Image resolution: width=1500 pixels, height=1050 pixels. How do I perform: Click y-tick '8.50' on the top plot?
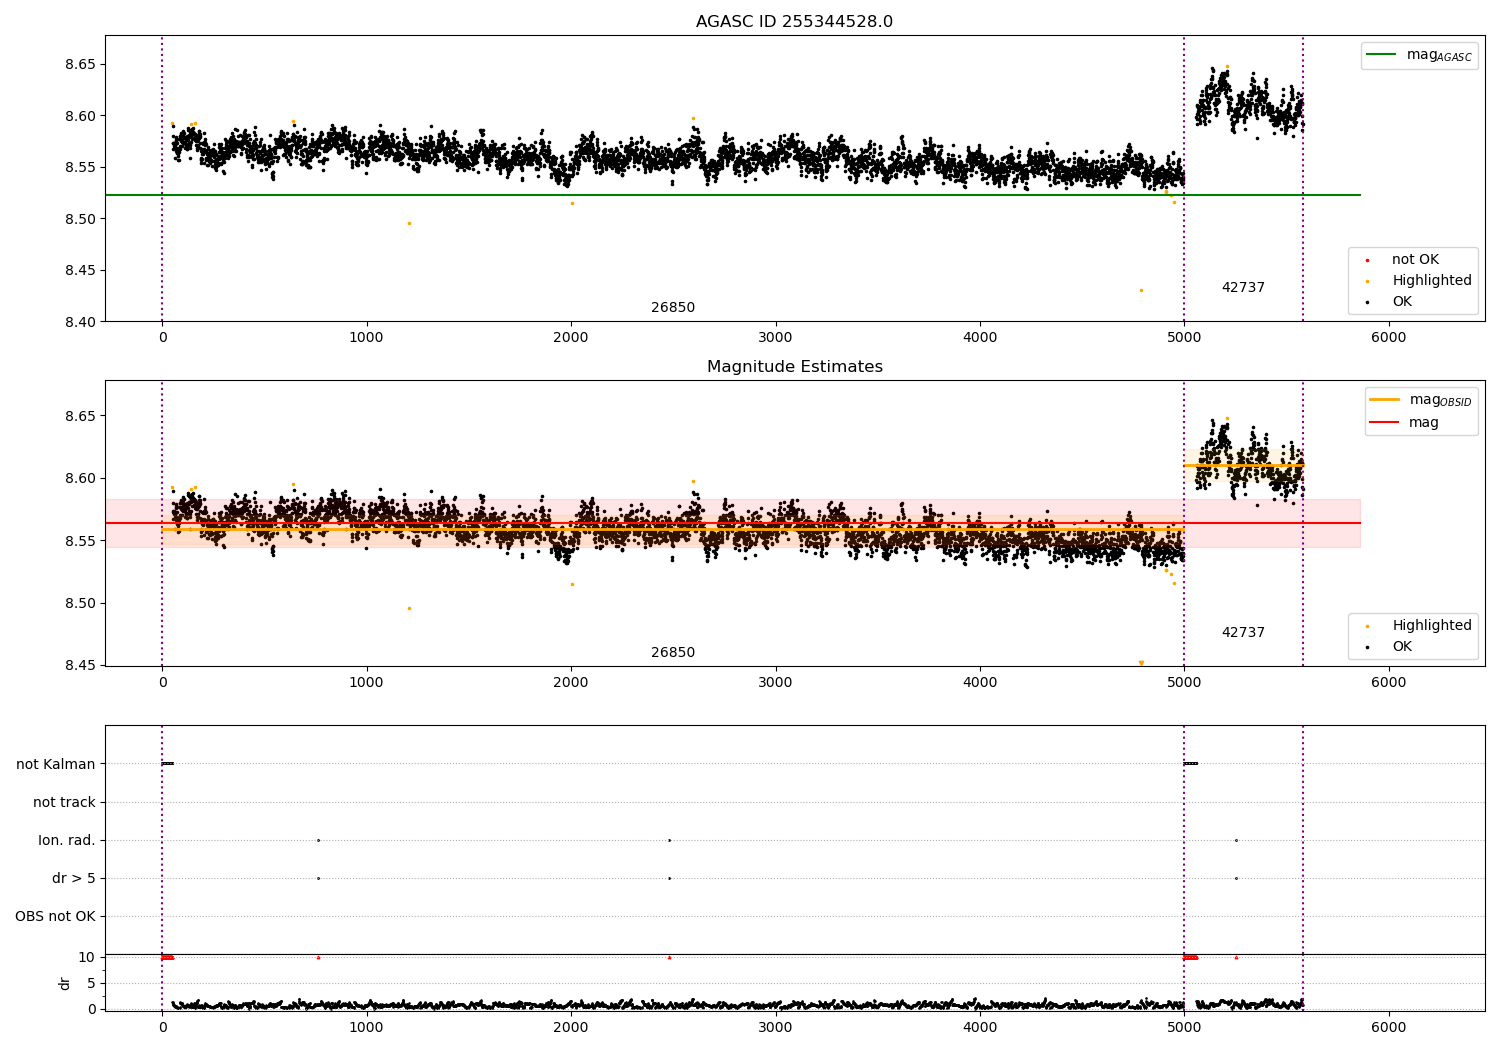[x=80, y=219]
